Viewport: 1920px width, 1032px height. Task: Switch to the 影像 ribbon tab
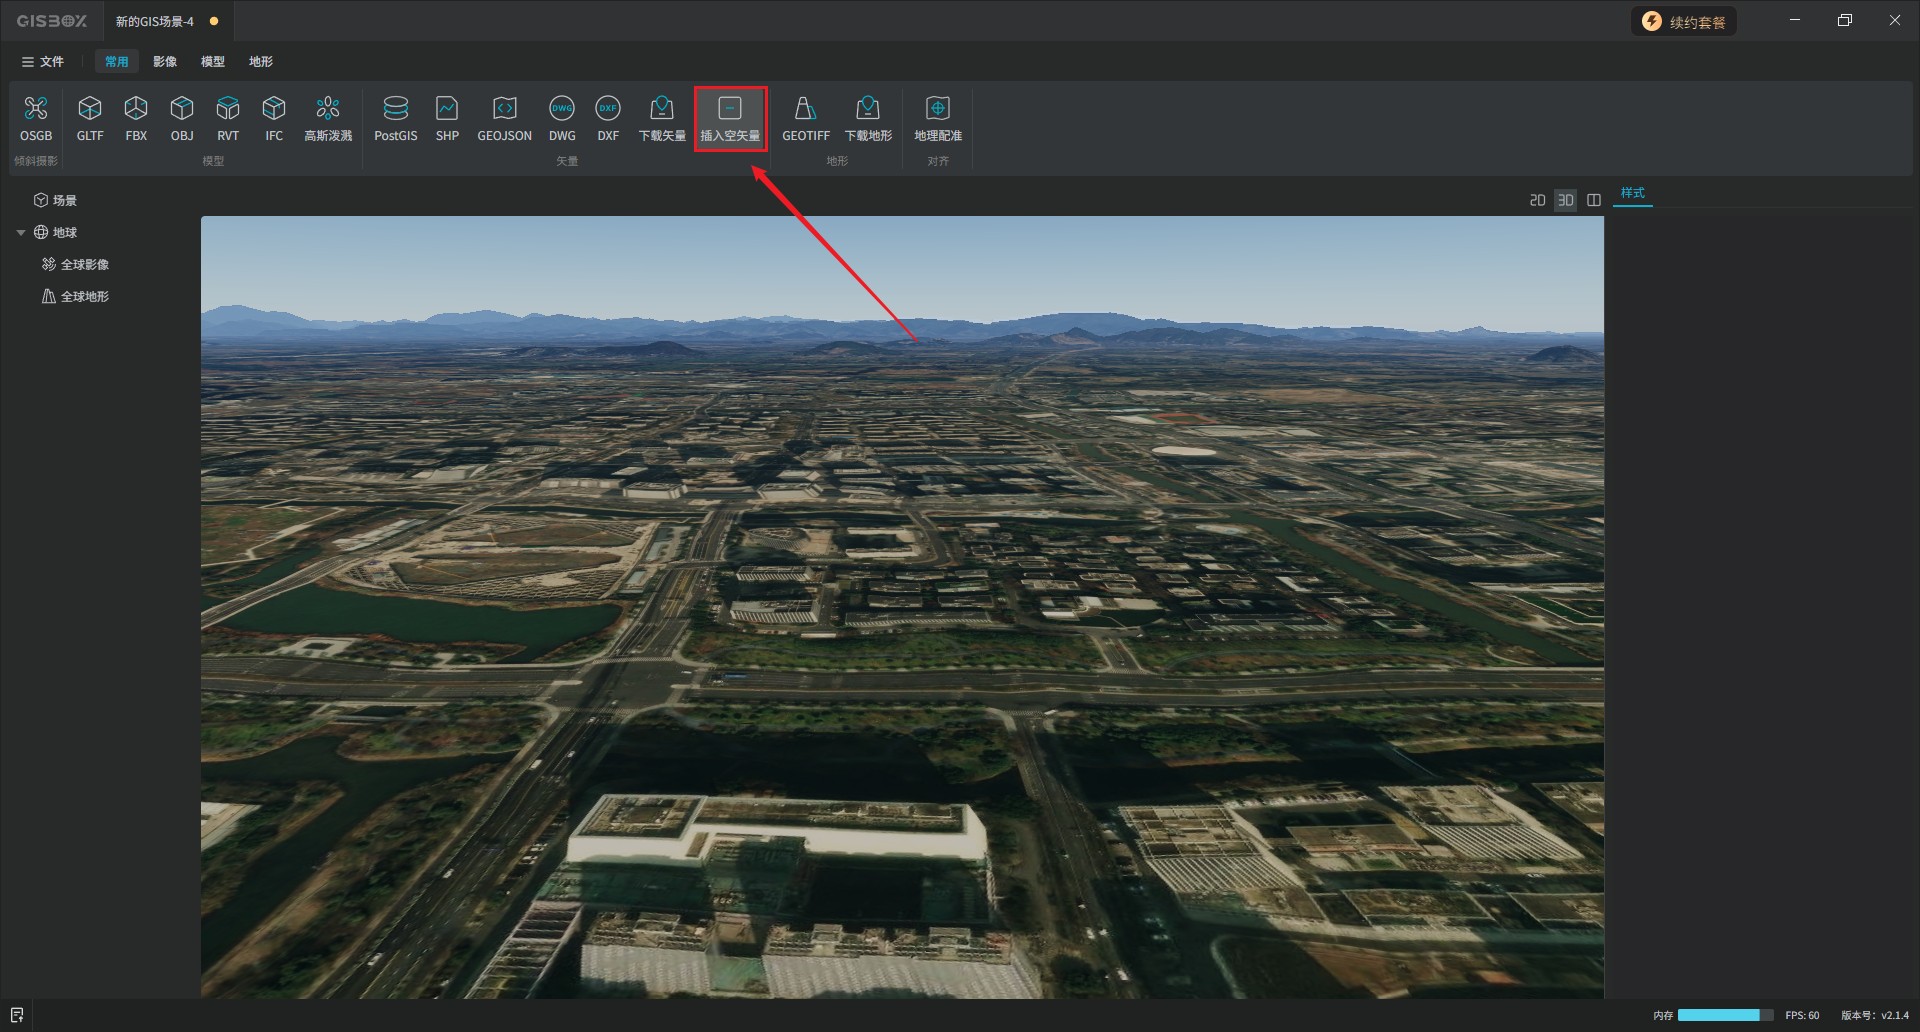coord(165,62)
